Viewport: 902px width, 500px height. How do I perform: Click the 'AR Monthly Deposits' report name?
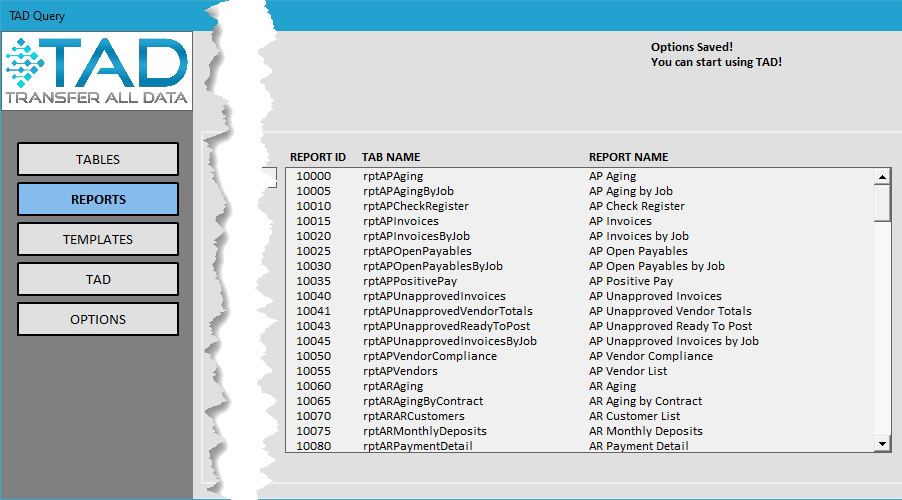pyautogui.click(x=645, y=430)
